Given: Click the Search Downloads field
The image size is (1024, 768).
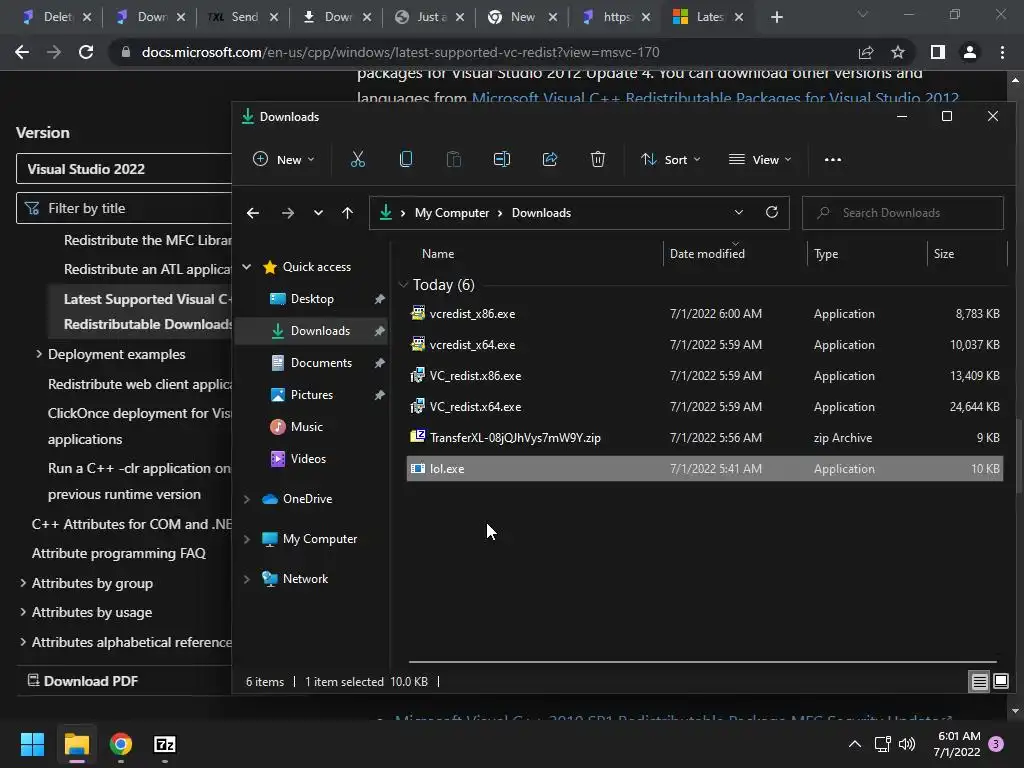Looking at the screenshot, I should 903,213.
